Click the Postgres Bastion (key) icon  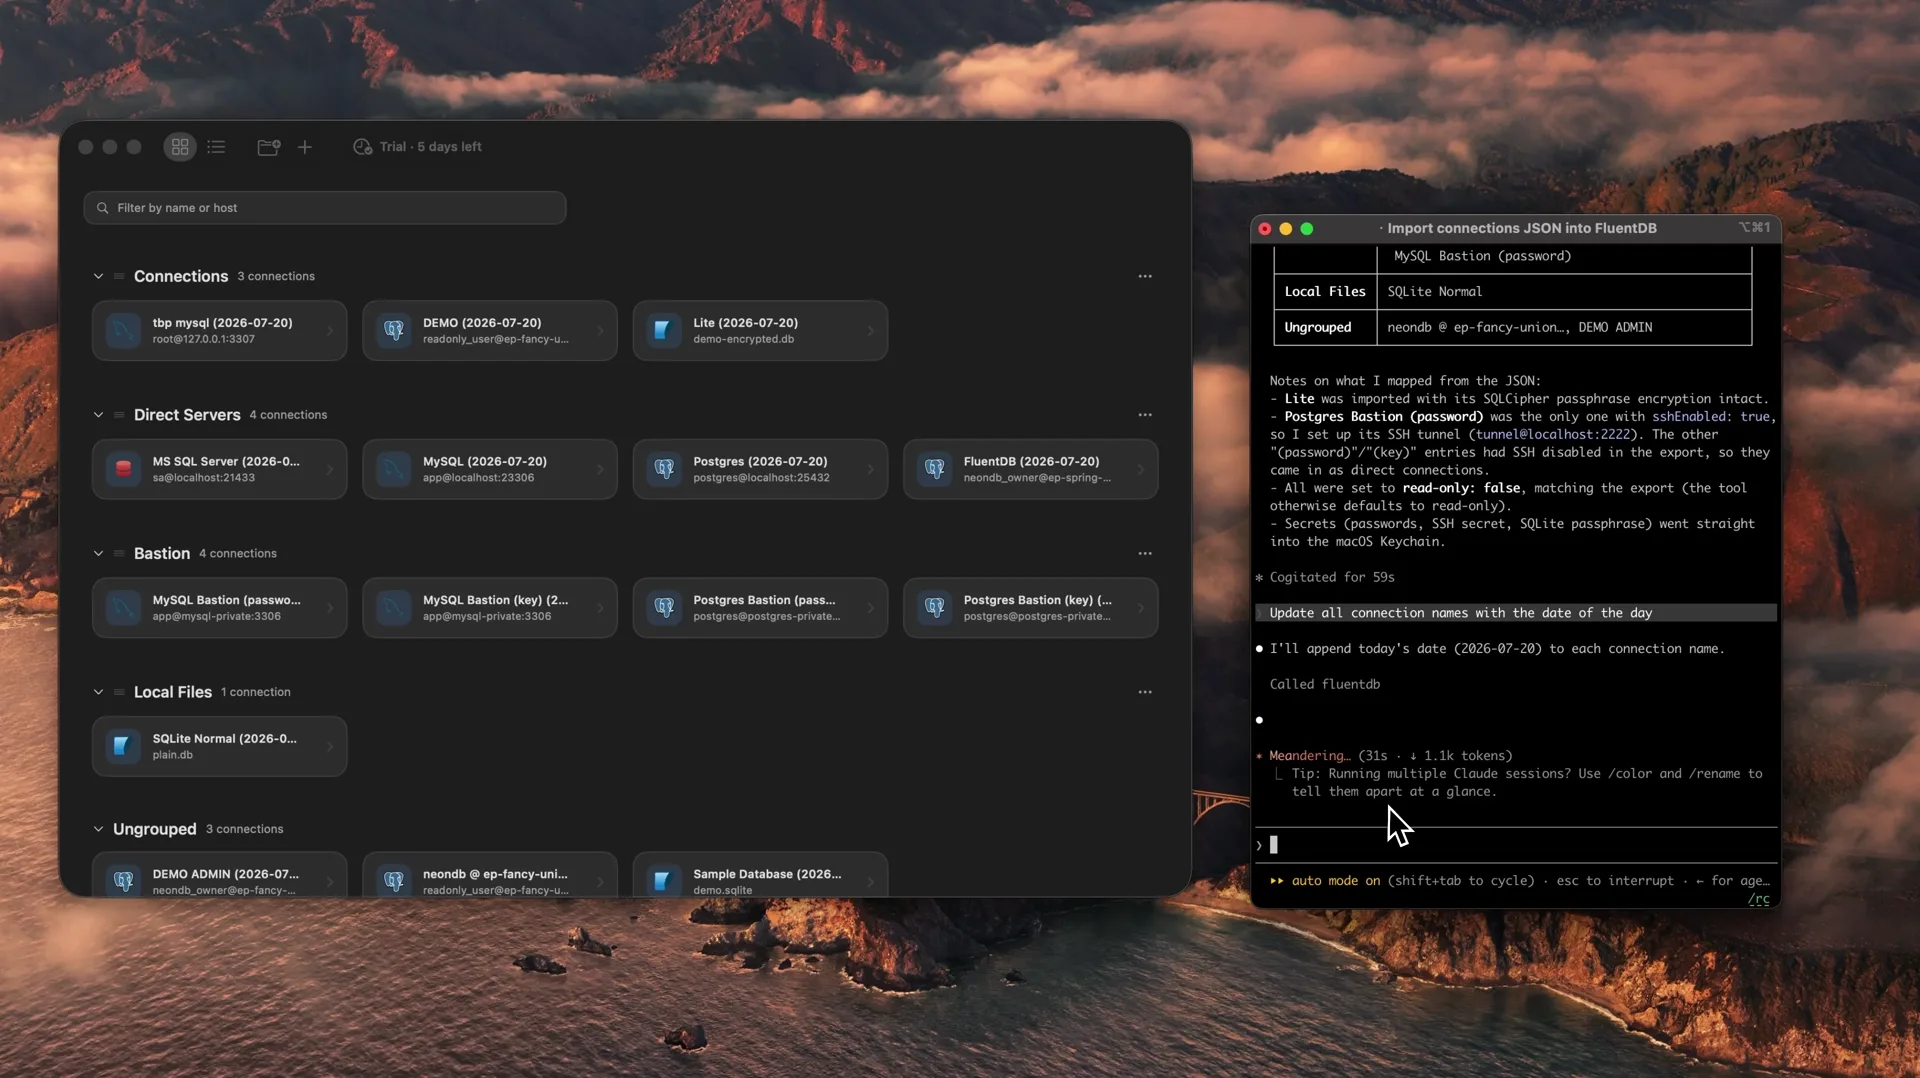tap(935, 607)
